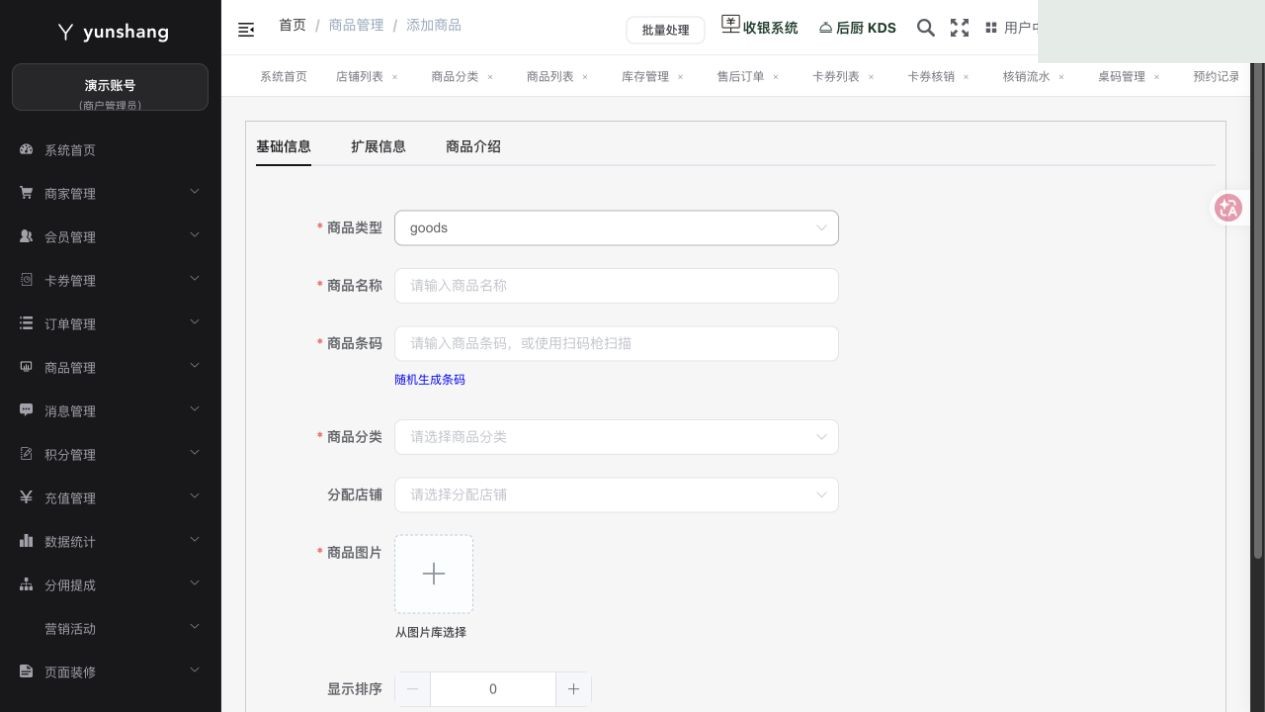Click the 系统首页 dashboard icon in the sidebar
1265x712 pixels.
pos(27,150)
